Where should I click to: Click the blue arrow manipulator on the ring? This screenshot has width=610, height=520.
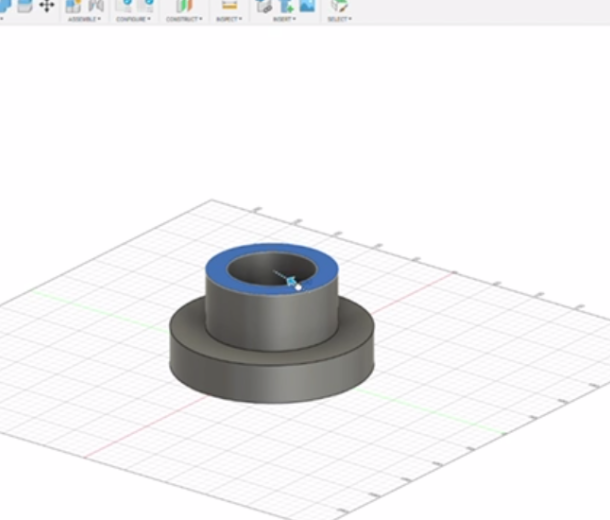pos(291,281)
